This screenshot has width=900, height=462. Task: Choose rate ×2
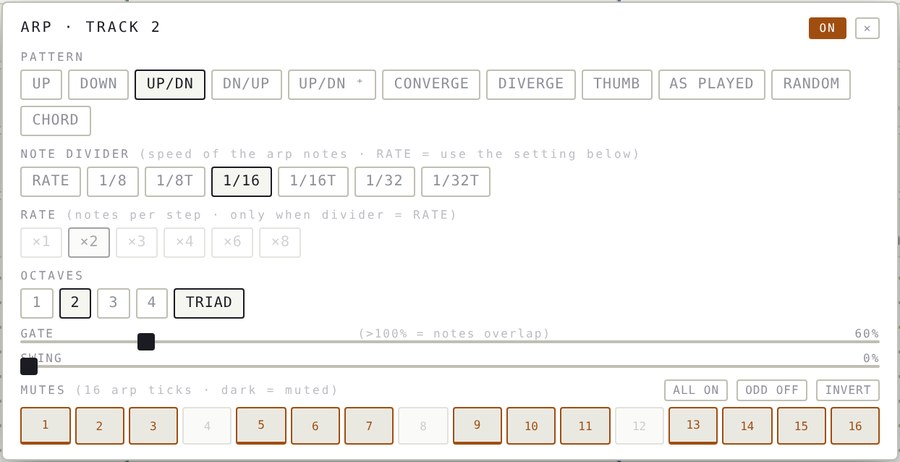[89, 242]
